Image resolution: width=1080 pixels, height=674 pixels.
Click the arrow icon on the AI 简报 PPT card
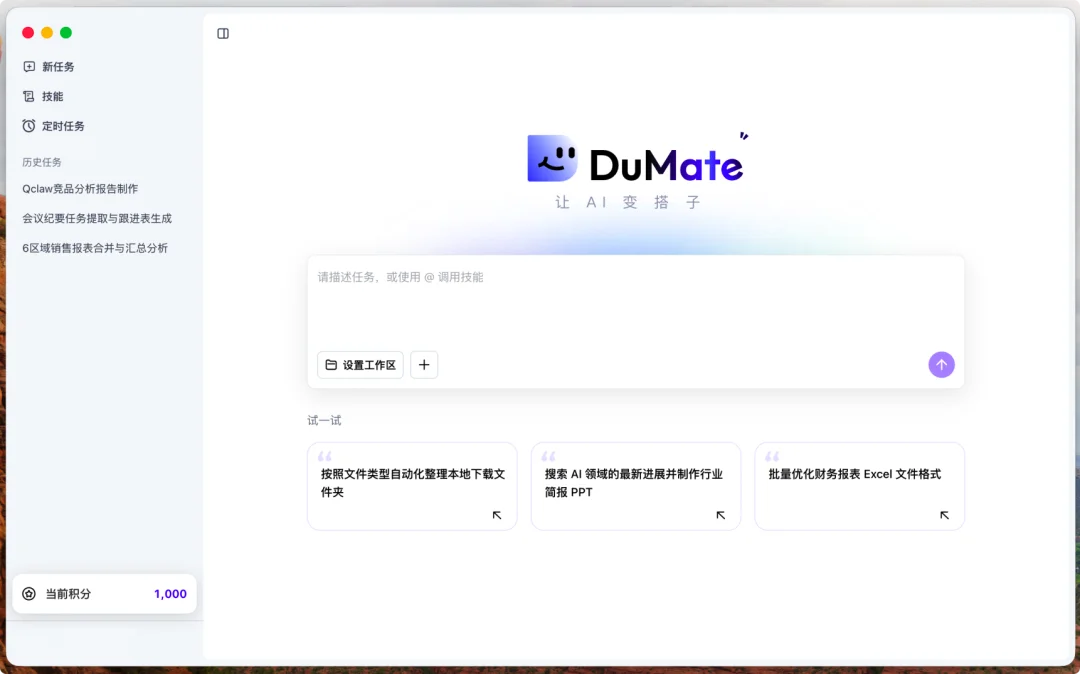tap(719, 515)
